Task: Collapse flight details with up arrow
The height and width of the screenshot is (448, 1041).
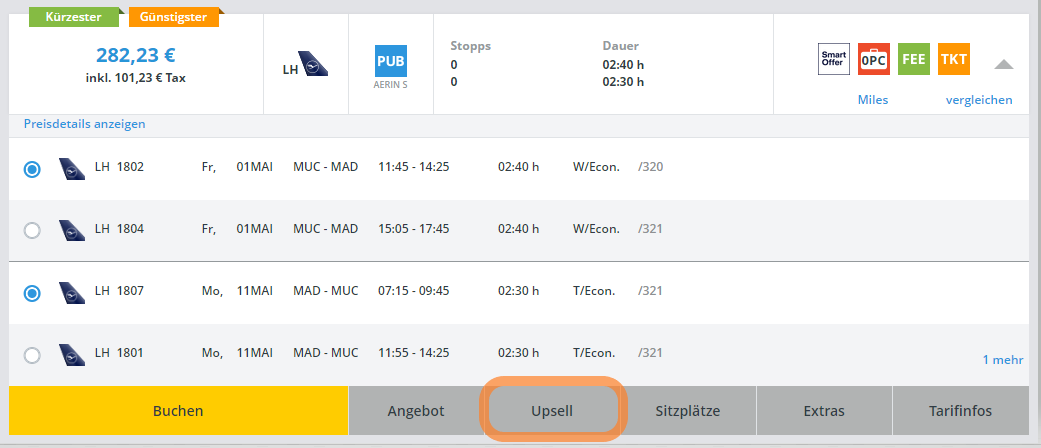Action: (x=1004, y=64)
